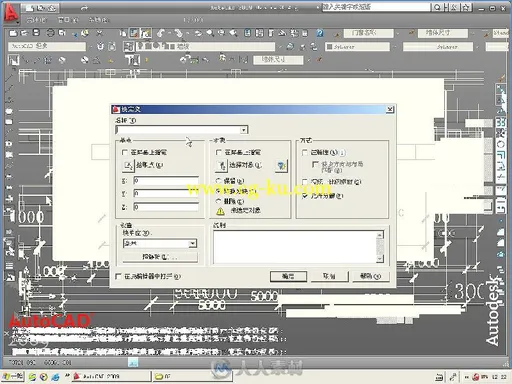Click the base point Z input field

click(x=166, y=207)
